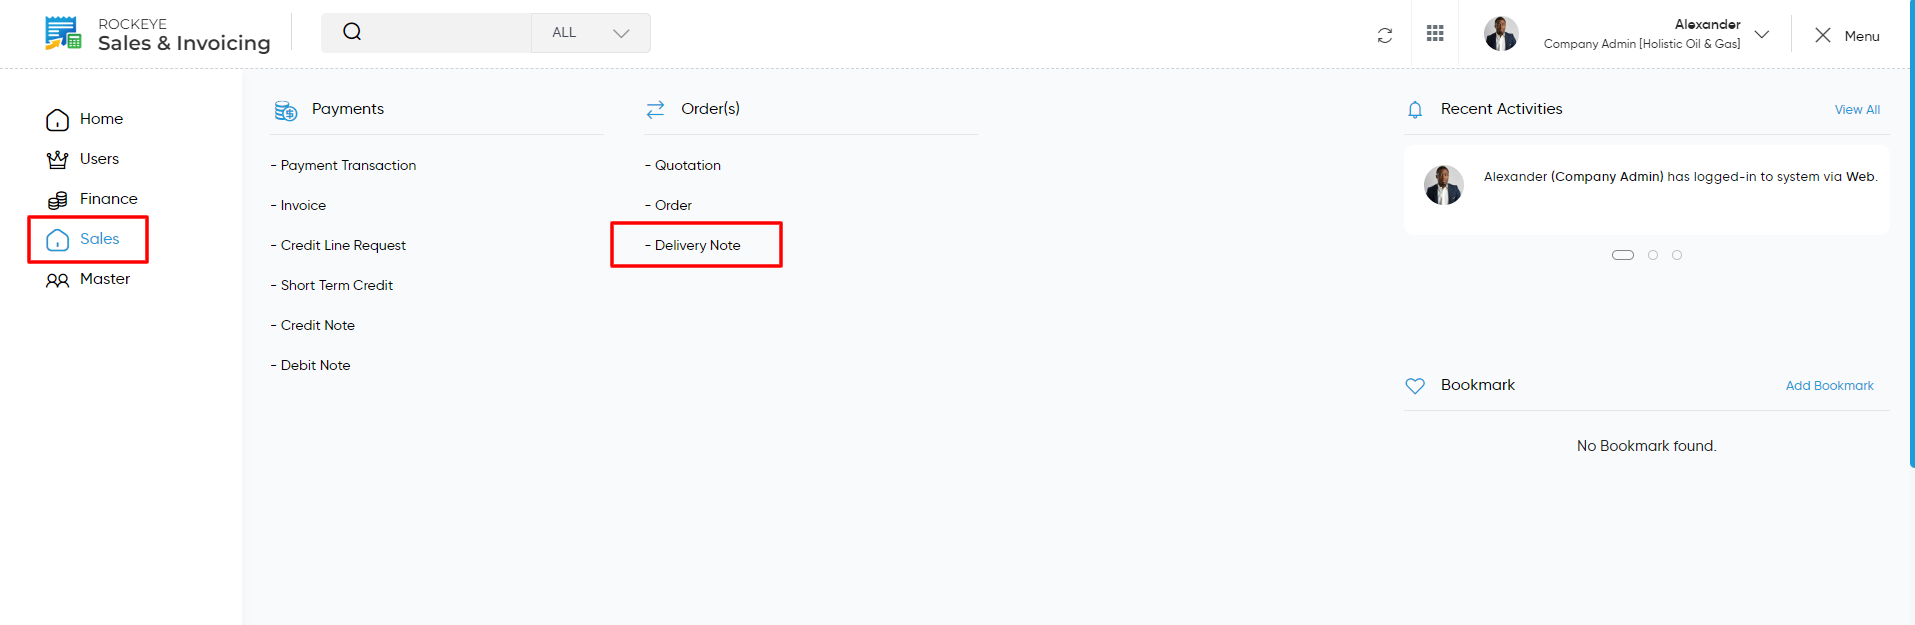Viewport: 1915px width, 625px height.
Task: Click the refresh sync icon
Action: coord(1385,35)
